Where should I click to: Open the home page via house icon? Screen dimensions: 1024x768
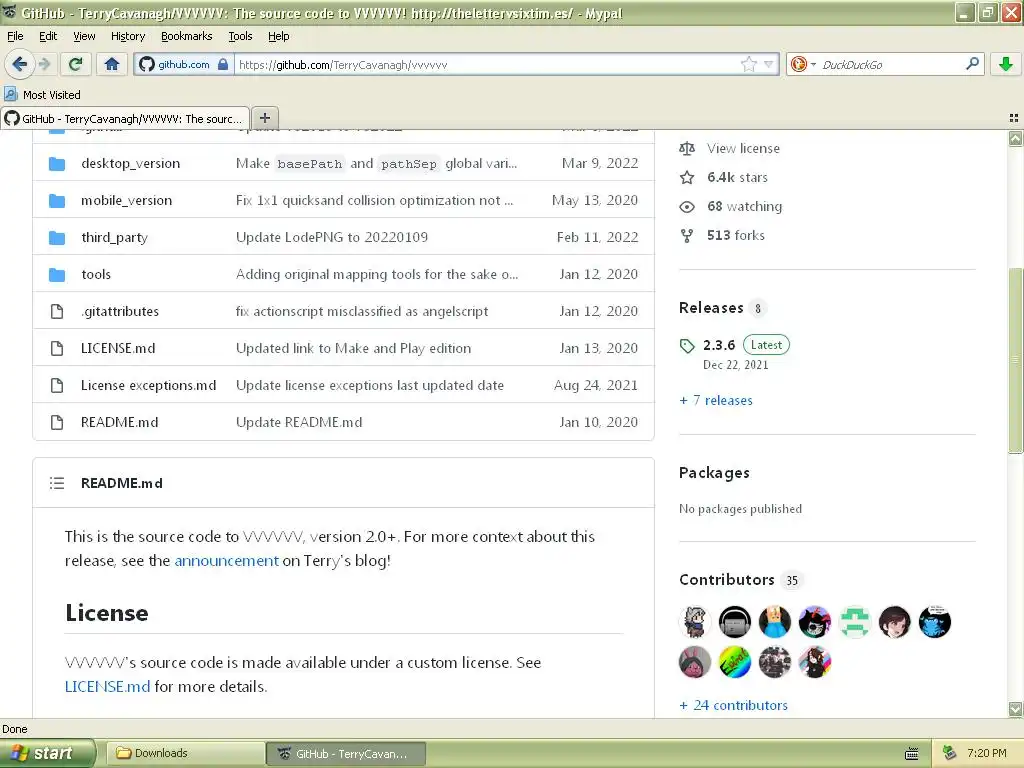click(112, 64)
